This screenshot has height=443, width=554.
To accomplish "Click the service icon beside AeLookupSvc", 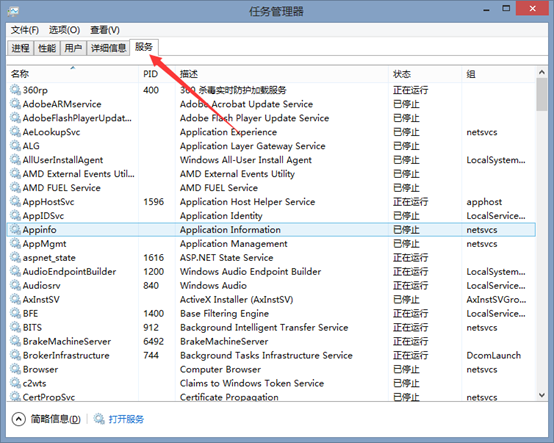I will click(15, 132).
